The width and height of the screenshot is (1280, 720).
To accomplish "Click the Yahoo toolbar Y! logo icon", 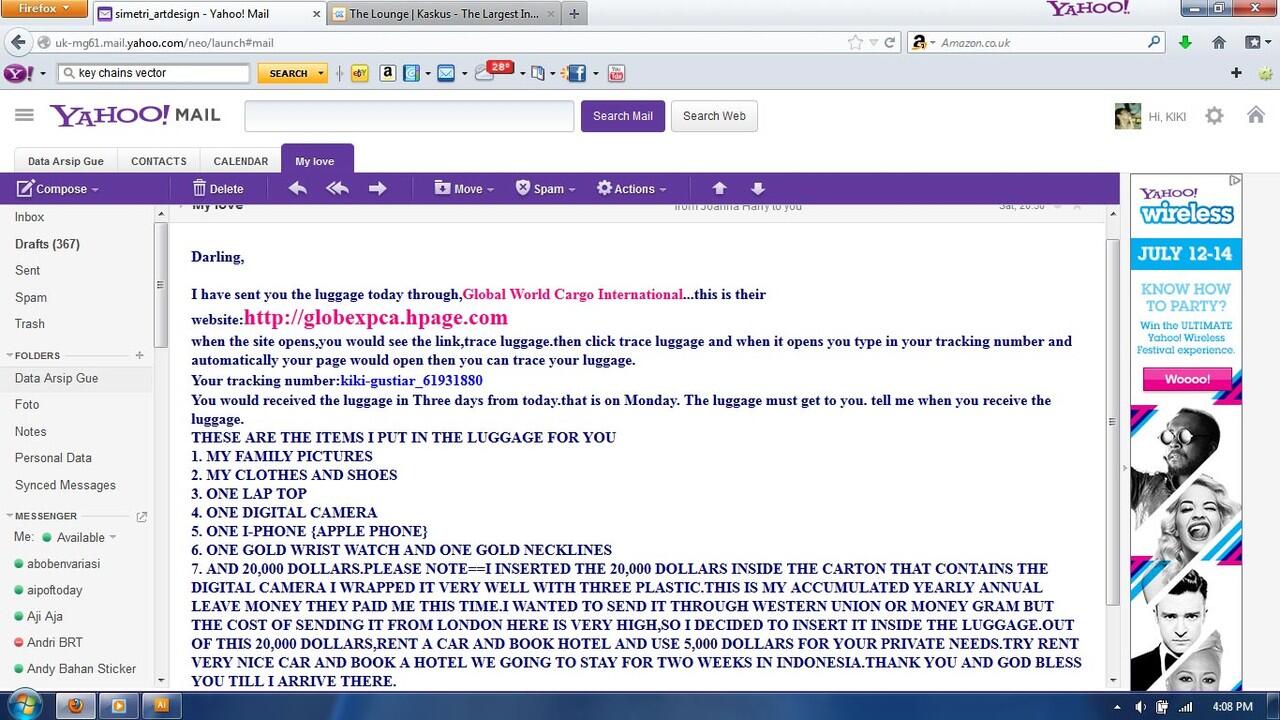I will (x=17, y=73).
